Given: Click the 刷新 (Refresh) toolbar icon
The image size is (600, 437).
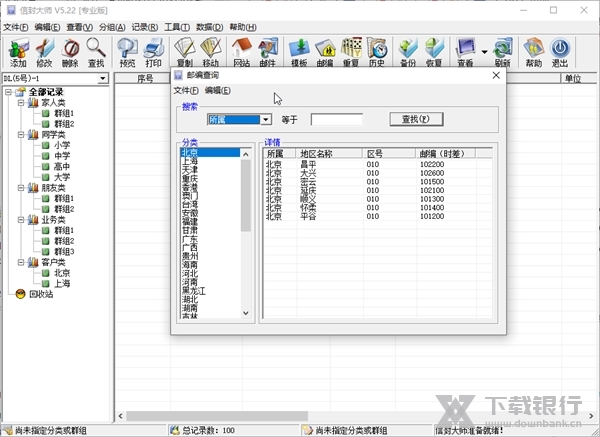Looking at the screenshot, I should [503, 52].
